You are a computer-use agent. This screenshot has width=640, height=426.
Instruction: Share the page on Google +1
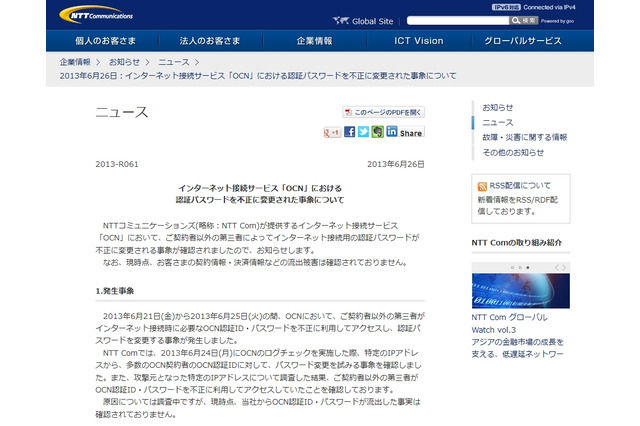pyautogui.click(x=331, y=132)
